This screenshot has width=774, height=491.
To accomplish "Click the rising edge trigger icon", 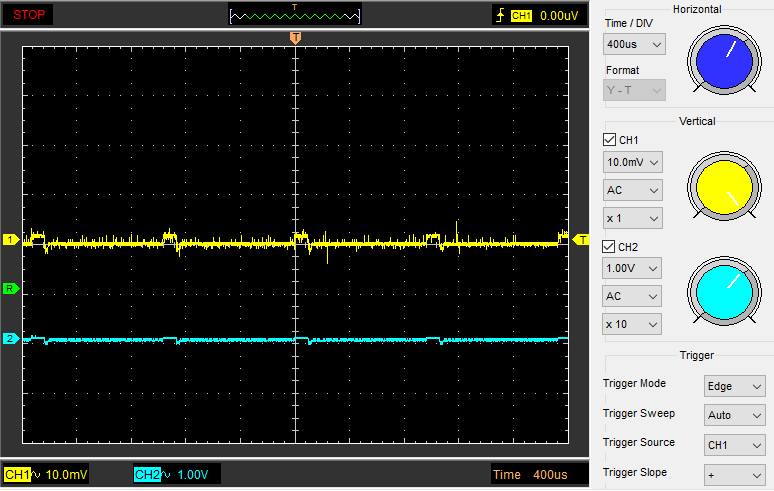I will [499, 16].
